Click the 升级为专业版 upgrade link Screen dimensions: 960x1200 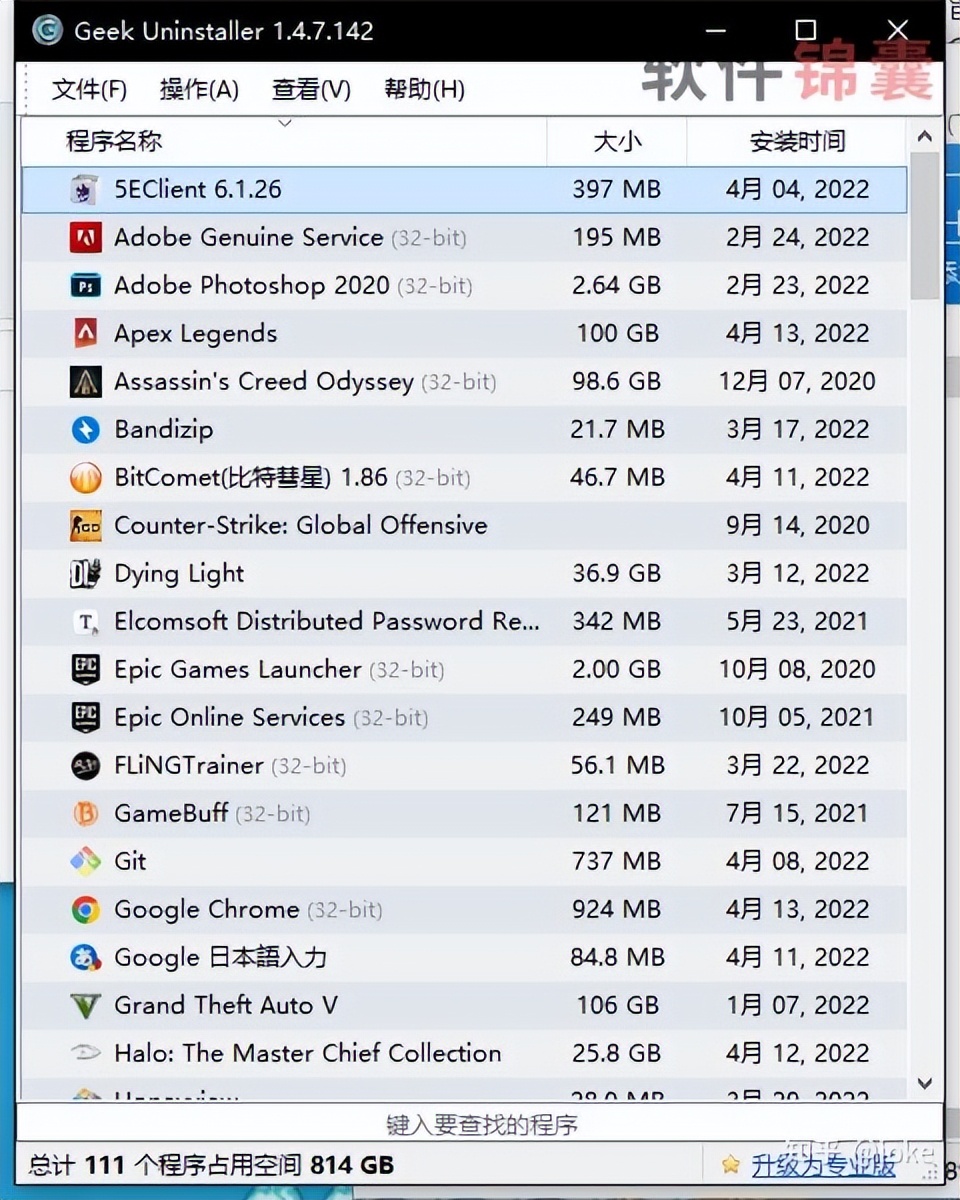point(824,1165)
